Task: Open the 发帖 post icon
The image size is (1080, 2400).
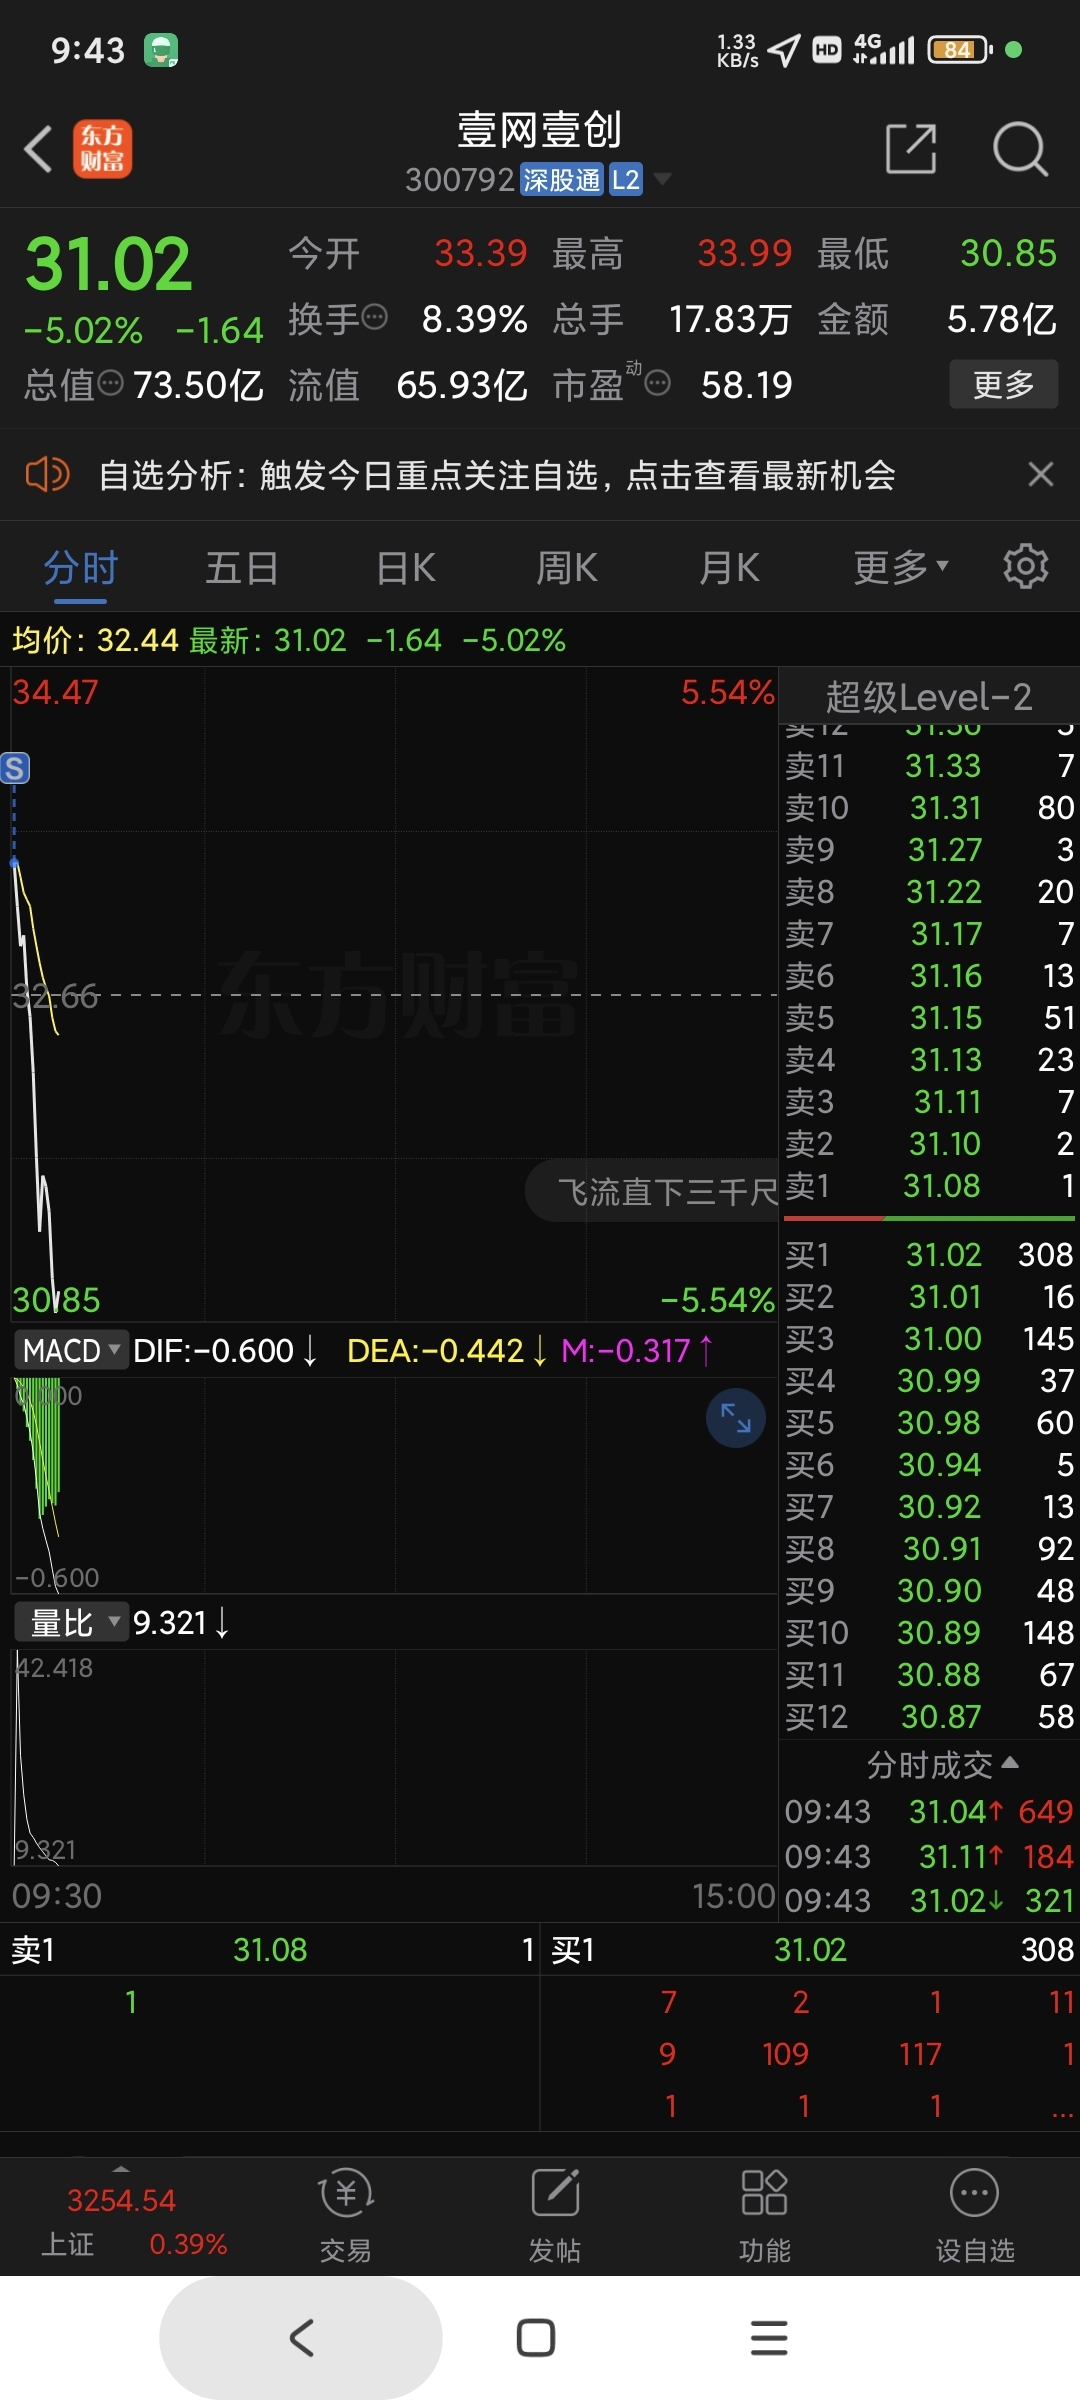Action: pyautogui.click(x=555, y=2215)
